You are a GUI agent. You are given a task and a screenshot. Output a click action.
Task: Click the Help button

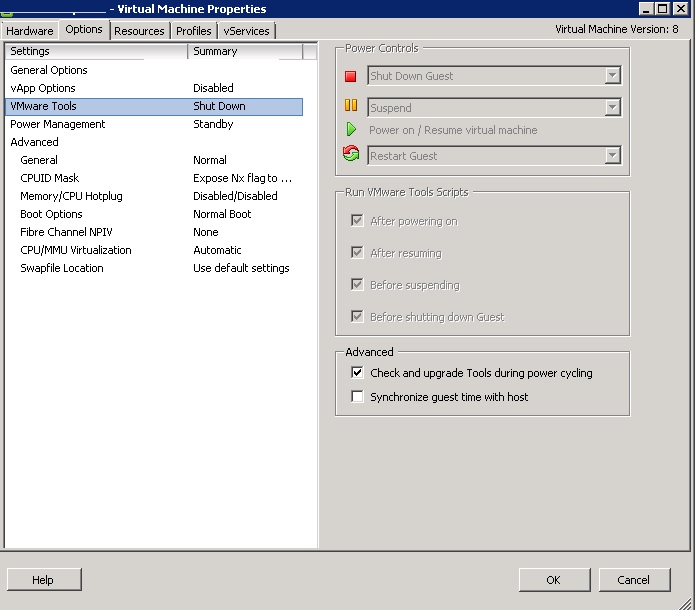(44, 580)
